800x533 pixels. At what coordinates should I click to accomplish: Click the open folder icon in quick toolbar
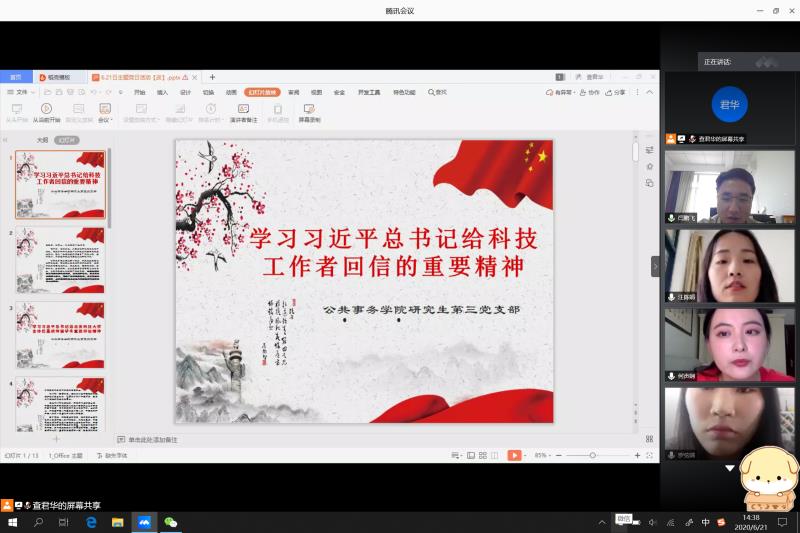[47, 92]
